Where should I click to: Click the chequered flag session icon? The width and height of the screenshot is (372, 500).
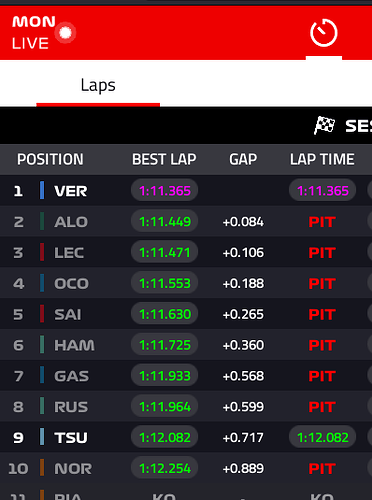pos(324,126)
